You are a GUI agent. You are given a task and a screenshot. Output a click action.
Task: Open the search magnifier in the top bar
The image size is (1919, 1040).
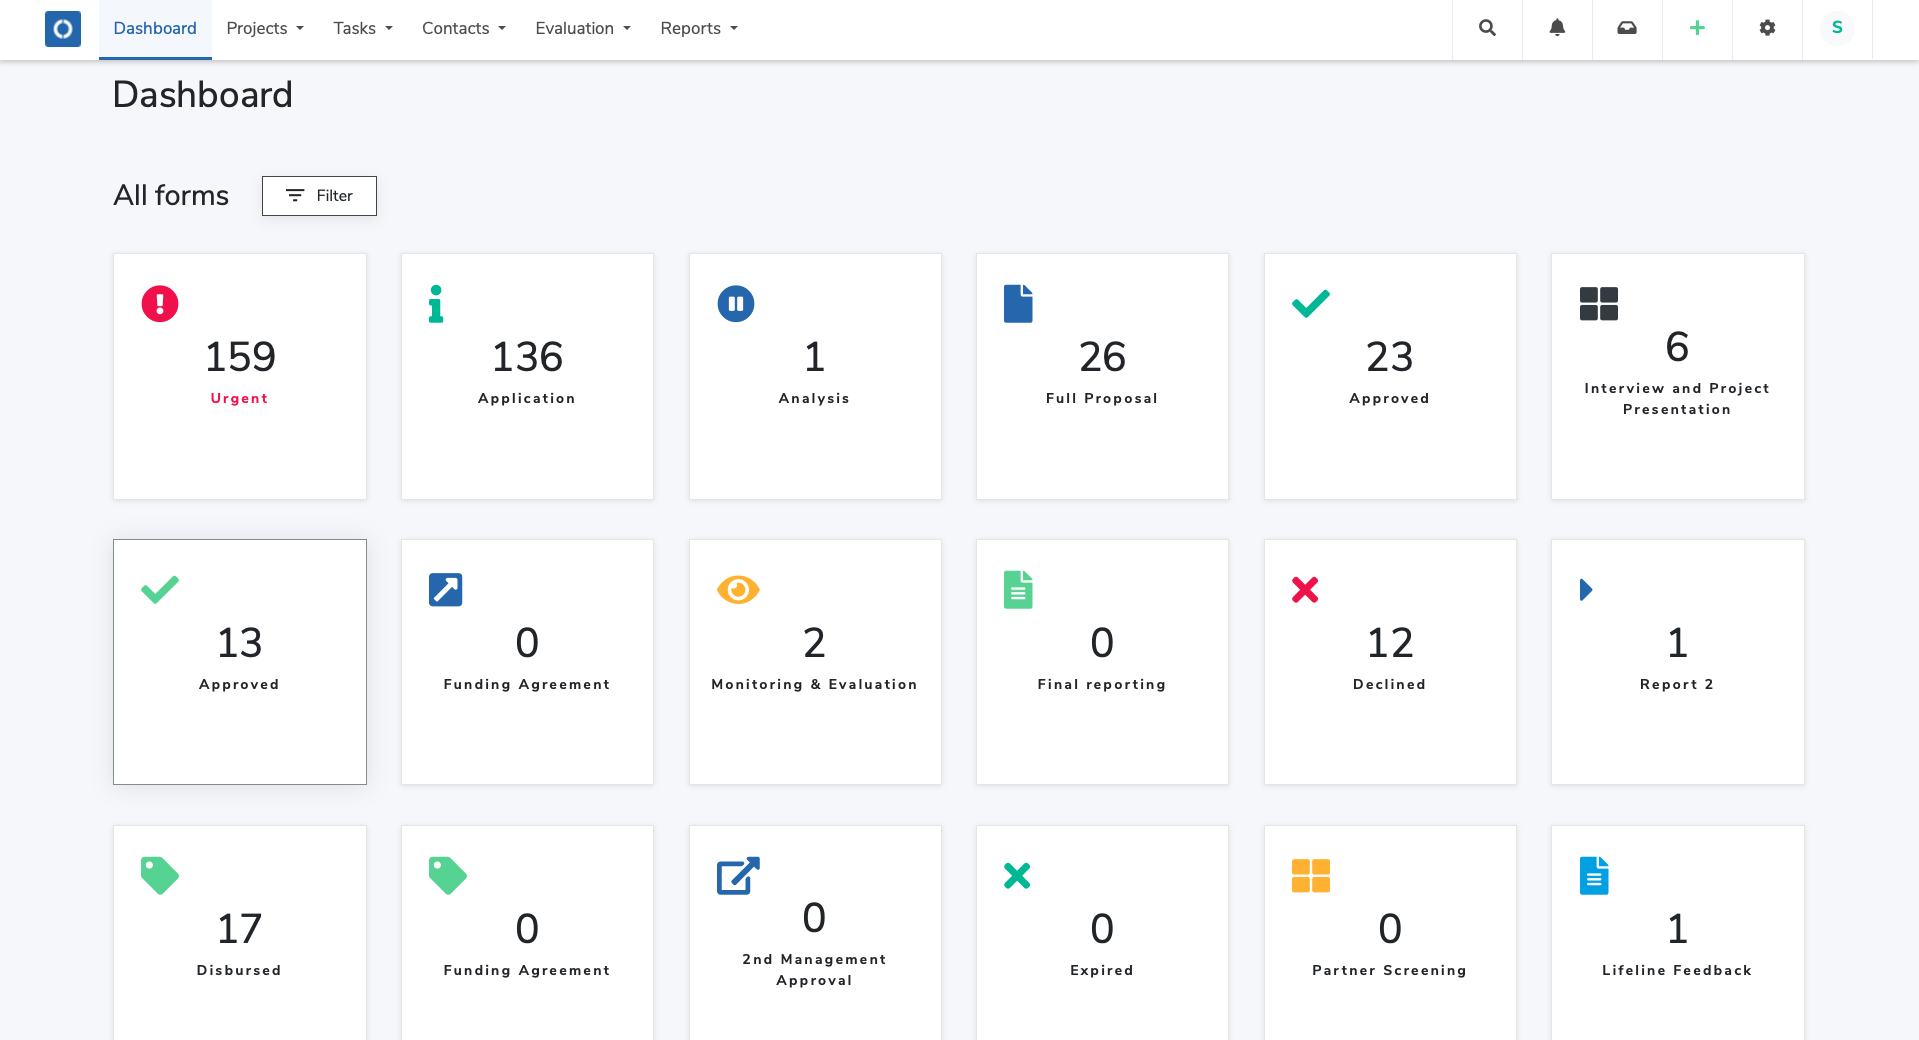[1486, 29]
